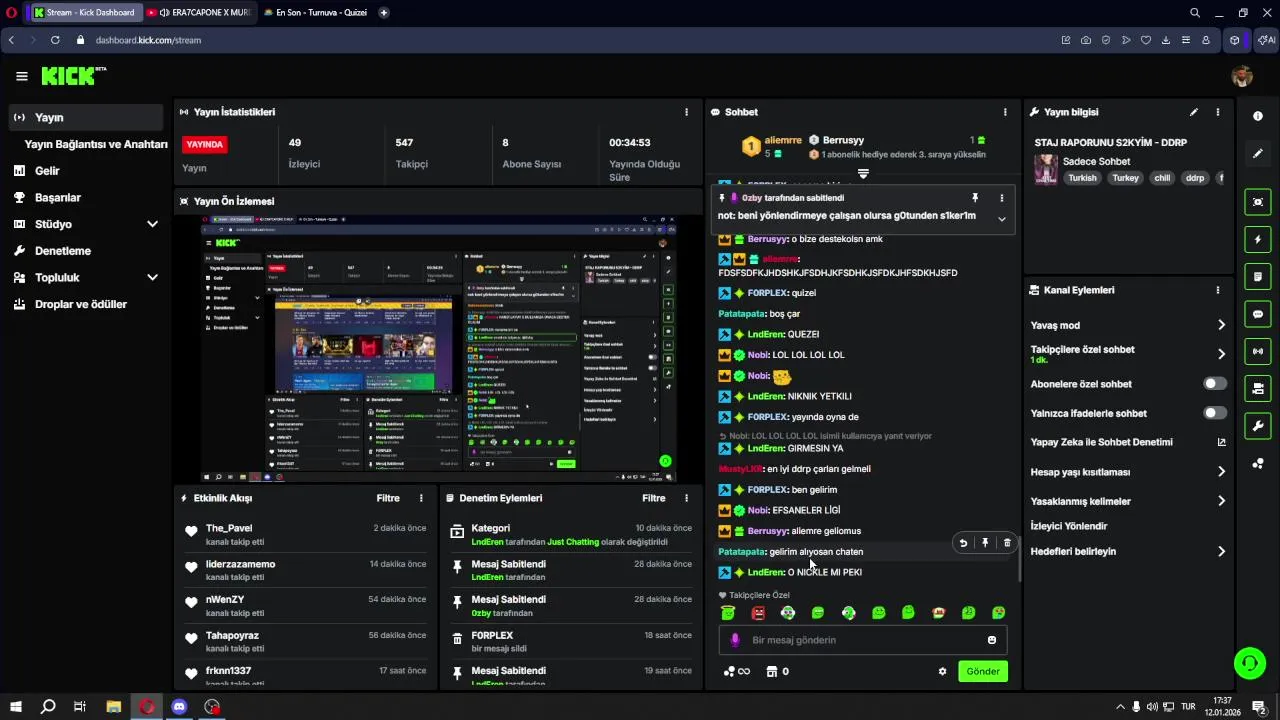Click the Turkish tag chip
Viewport: 1280px width, 720px height.
[1082, 178]
